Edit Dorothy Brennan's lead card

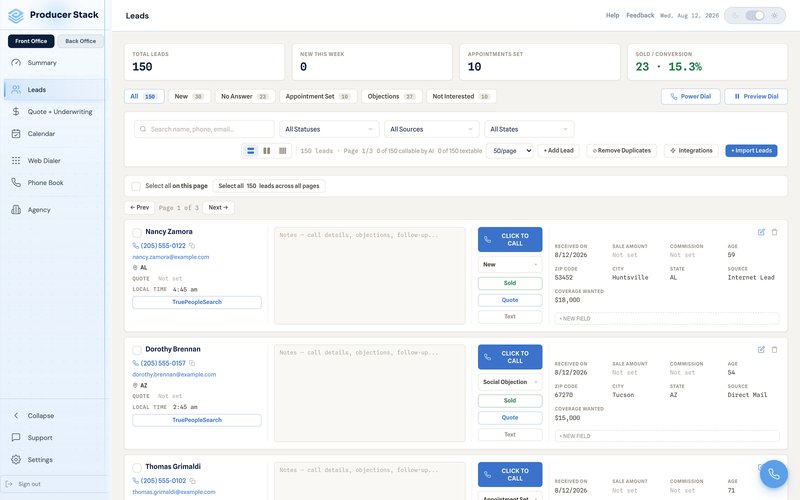pyautogui.click(x=761, y=349)
